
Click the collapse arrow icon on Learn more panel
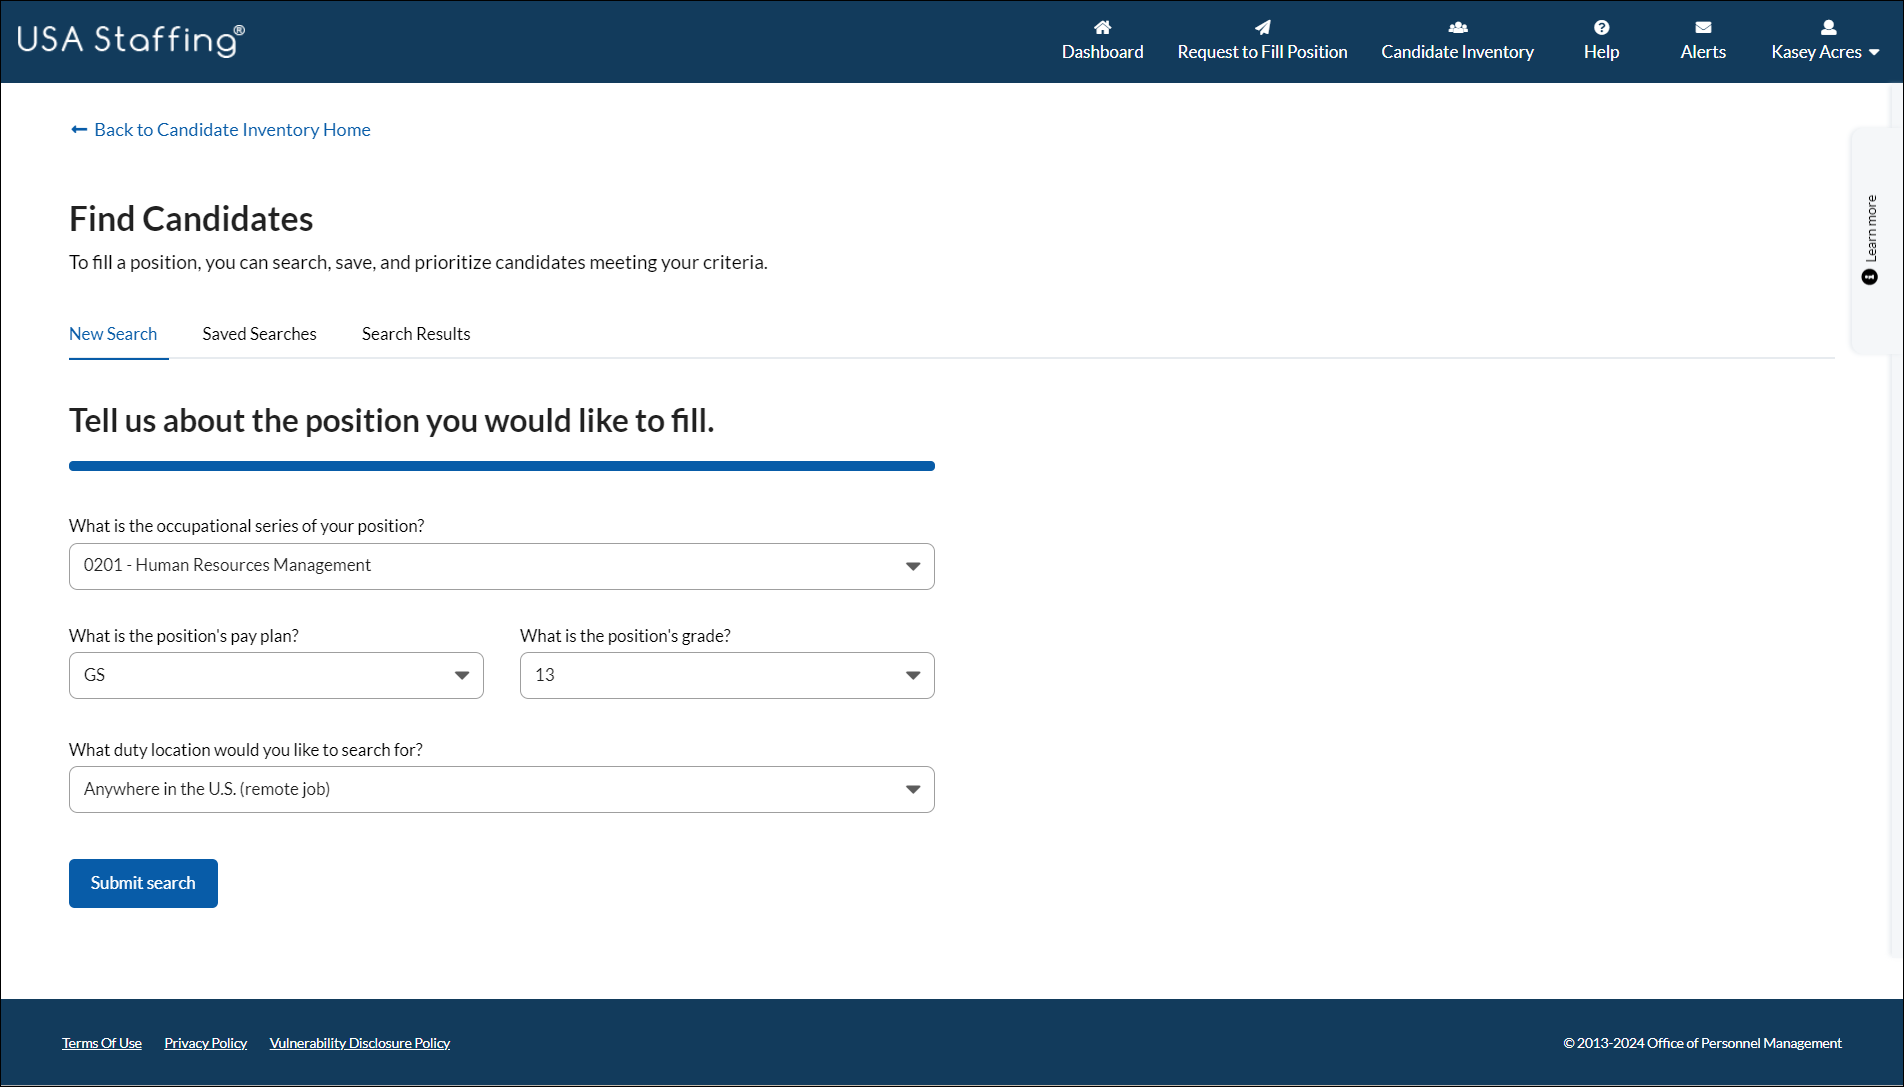tap(1869, 276)
